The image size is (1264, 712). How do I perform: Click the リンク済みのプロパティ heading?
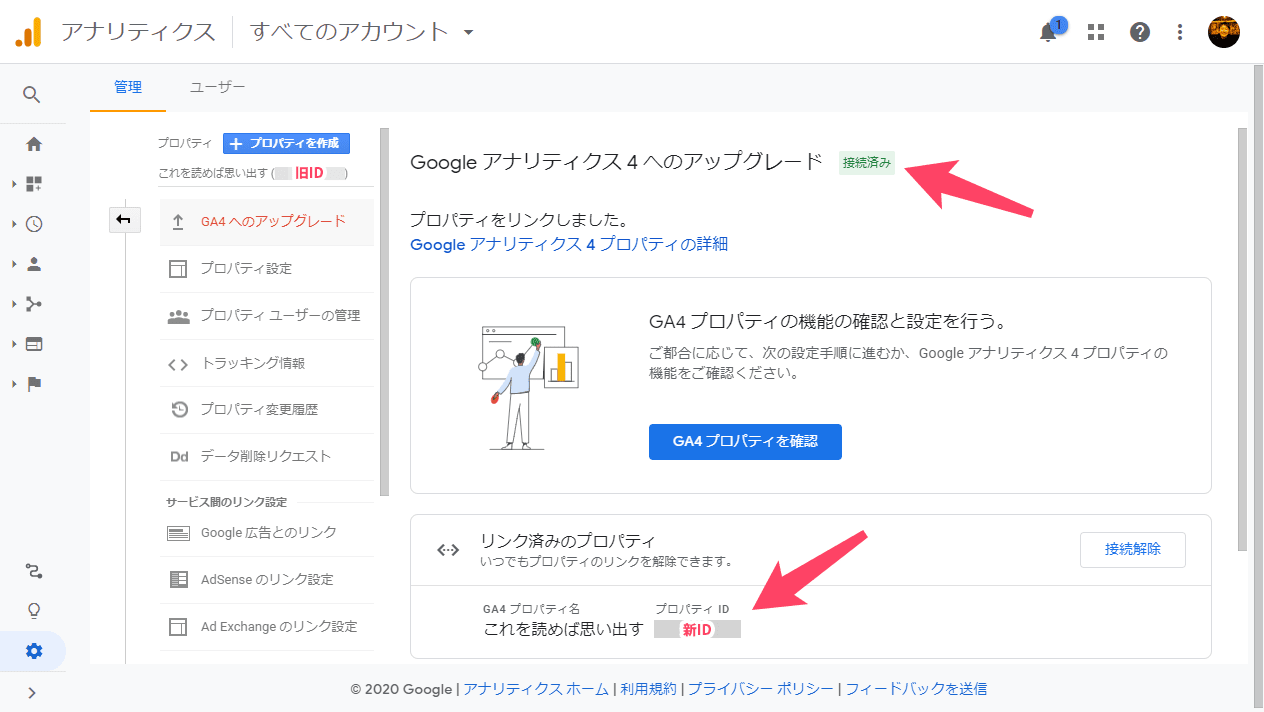pyautogui.click(x=568, y=541)
